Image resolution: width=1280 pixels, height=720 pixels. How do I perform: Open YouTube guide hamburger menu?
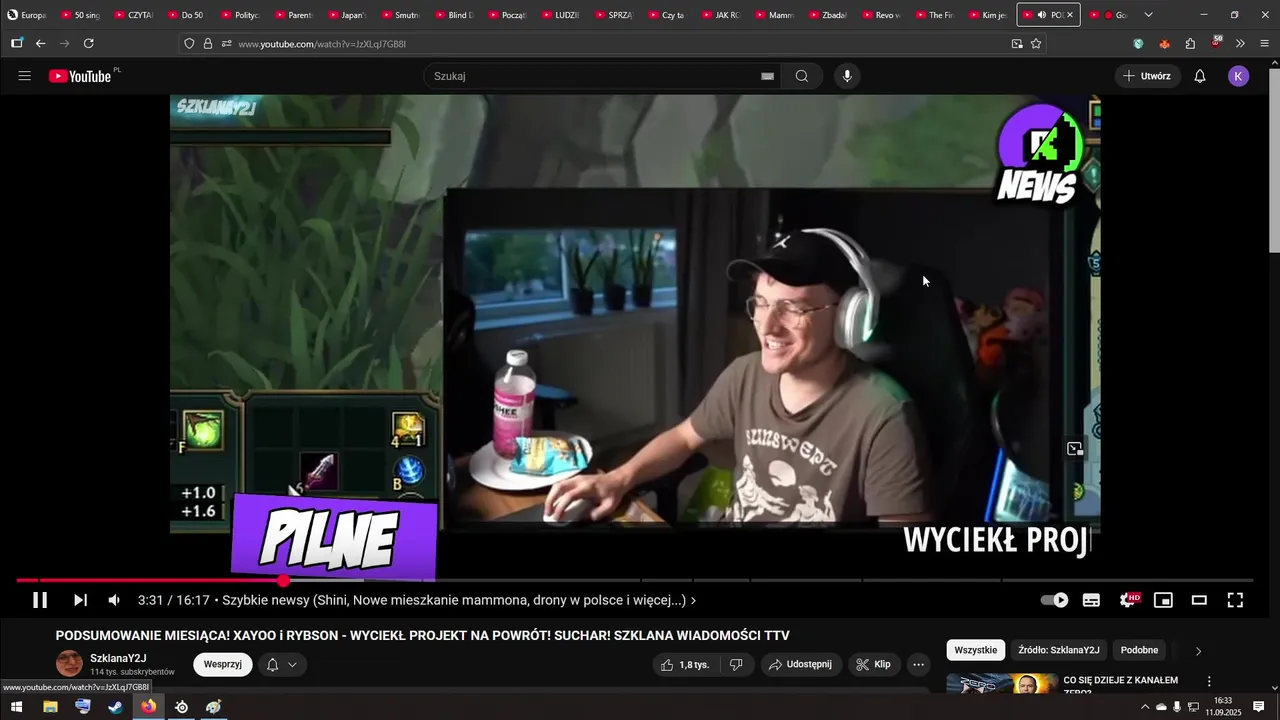[25, 76]
